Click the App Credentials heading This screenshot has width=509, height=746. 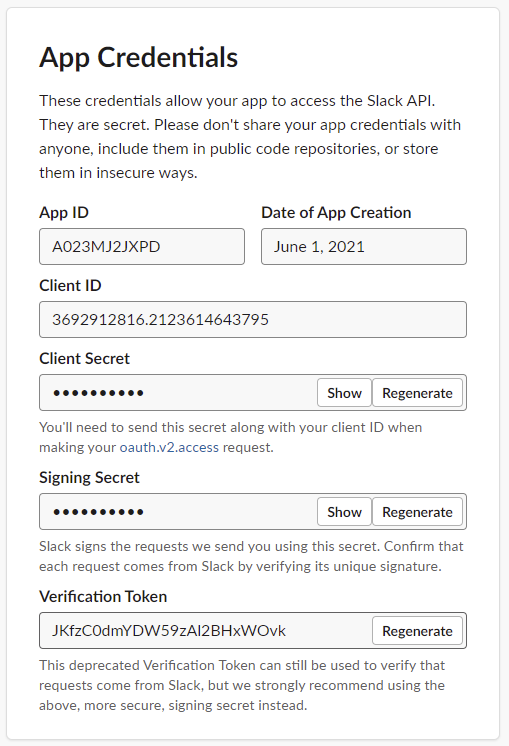[138, 58]
